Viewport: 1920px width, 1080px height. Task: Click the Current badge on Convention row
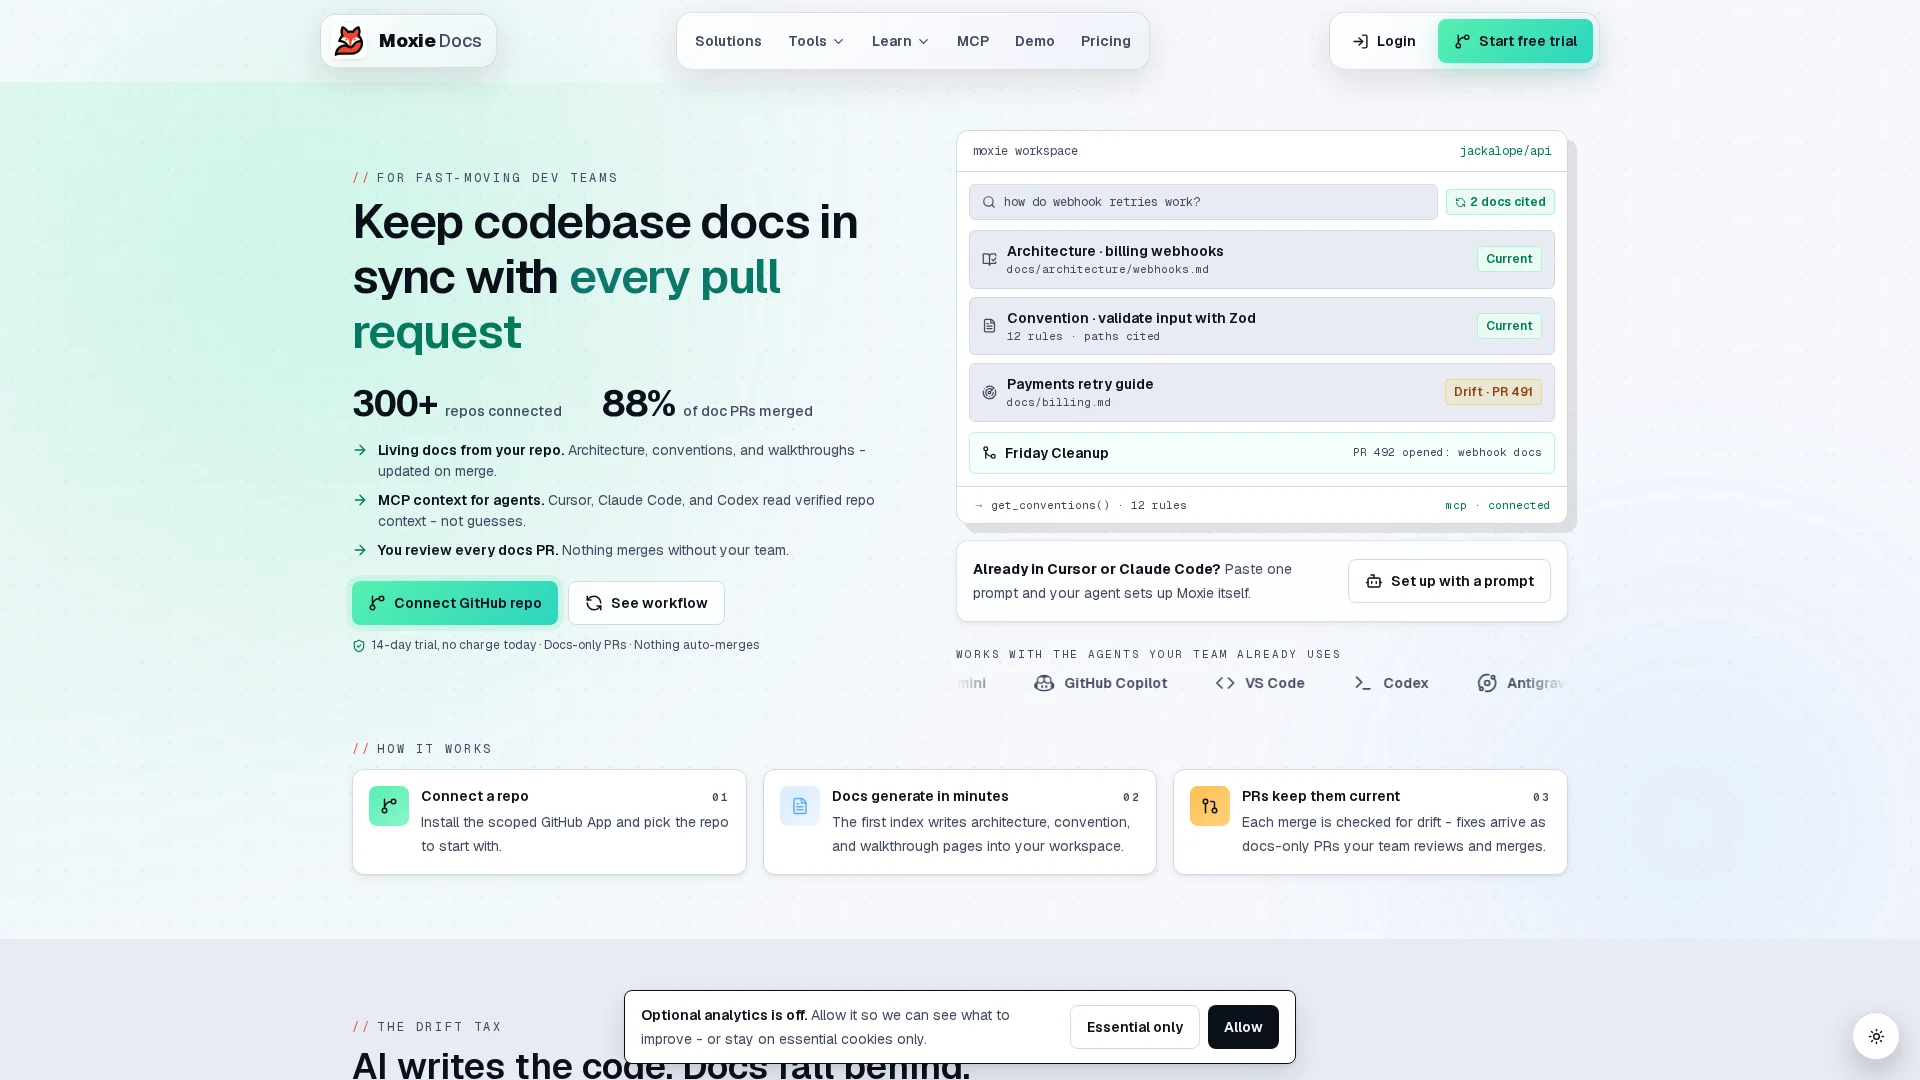pos(1509,326)
